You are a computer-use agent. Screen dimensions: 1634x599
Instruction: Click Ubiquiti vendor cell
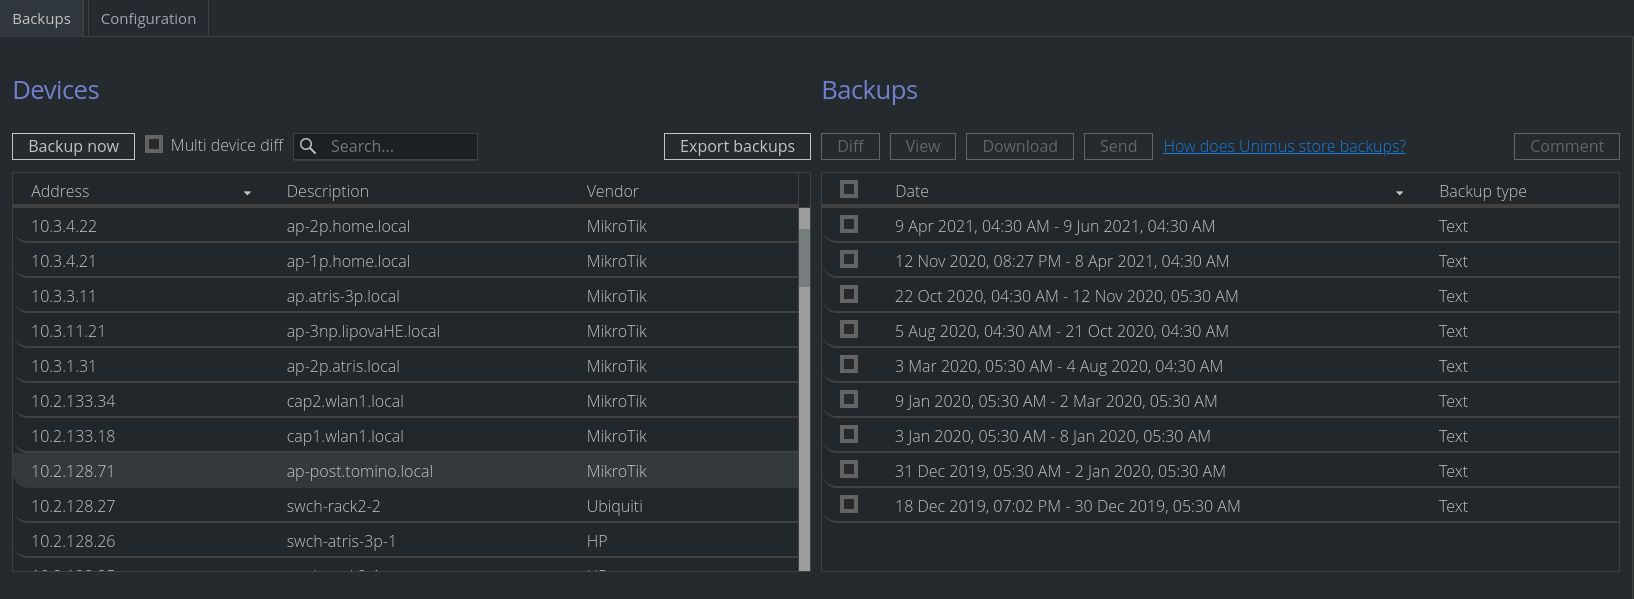point(614,506)
